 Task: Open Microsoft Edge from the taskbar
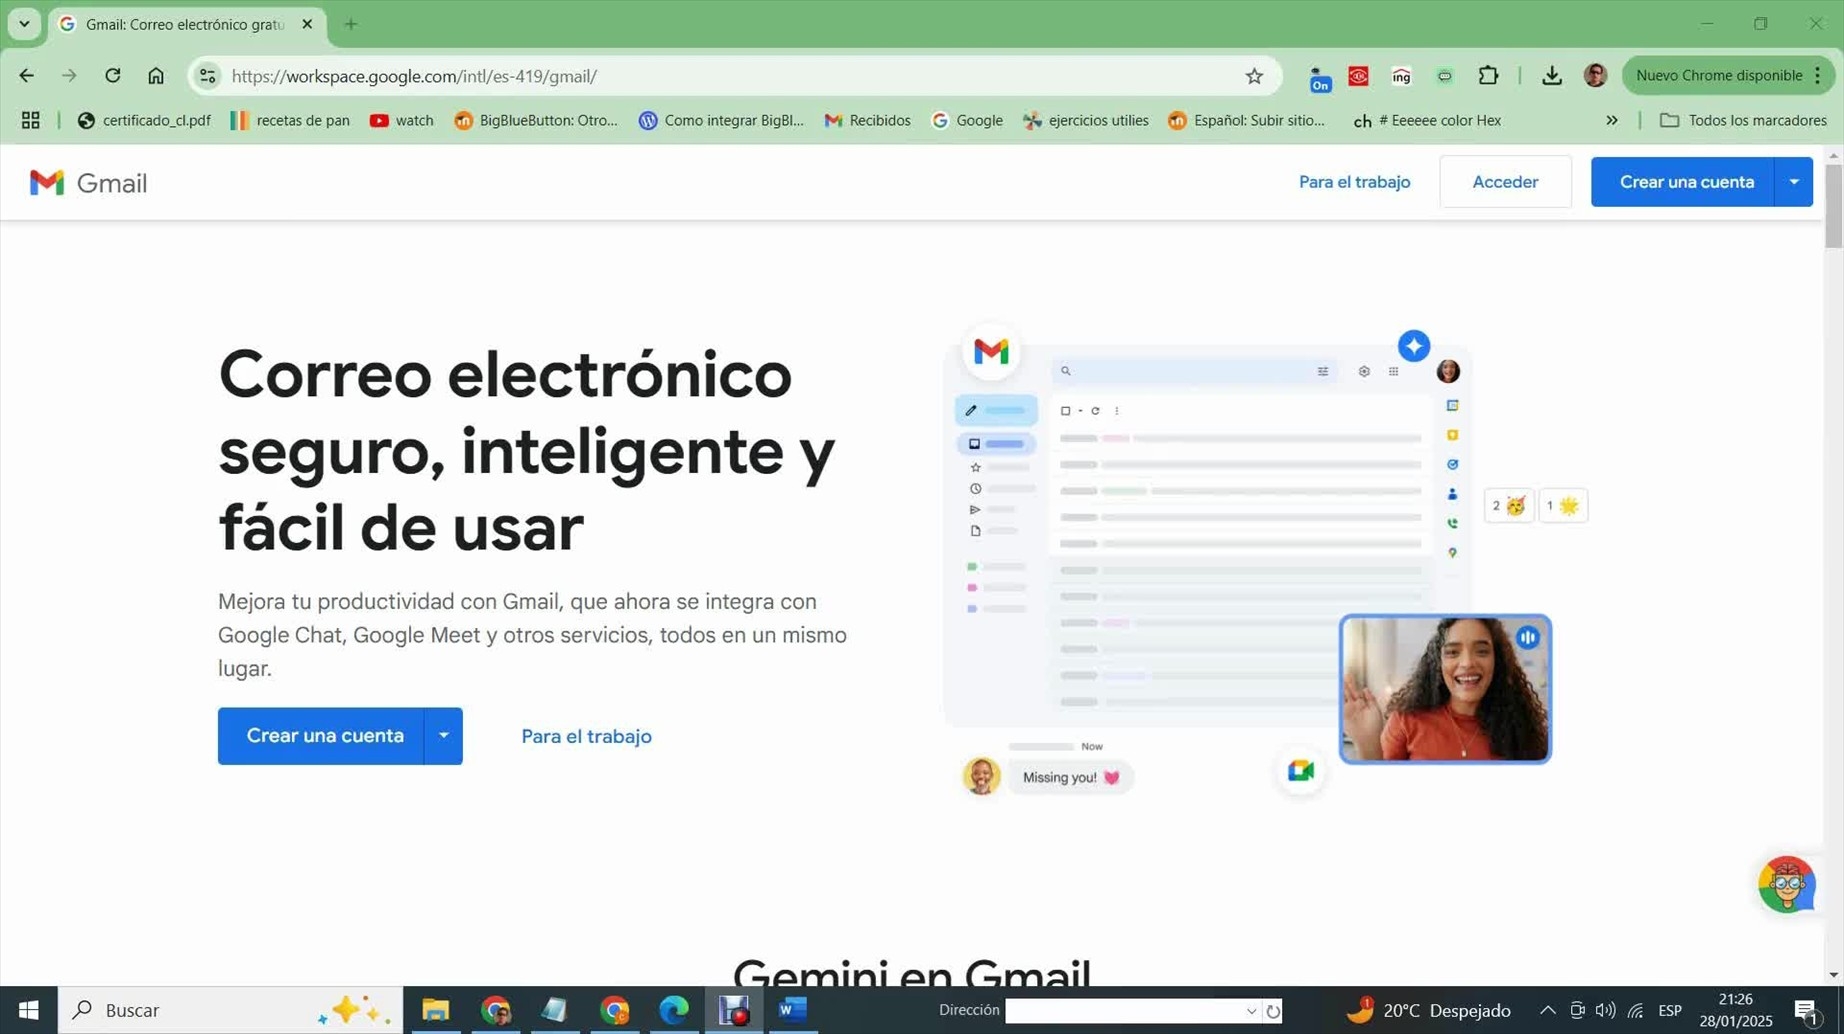tap(674, 1010)
